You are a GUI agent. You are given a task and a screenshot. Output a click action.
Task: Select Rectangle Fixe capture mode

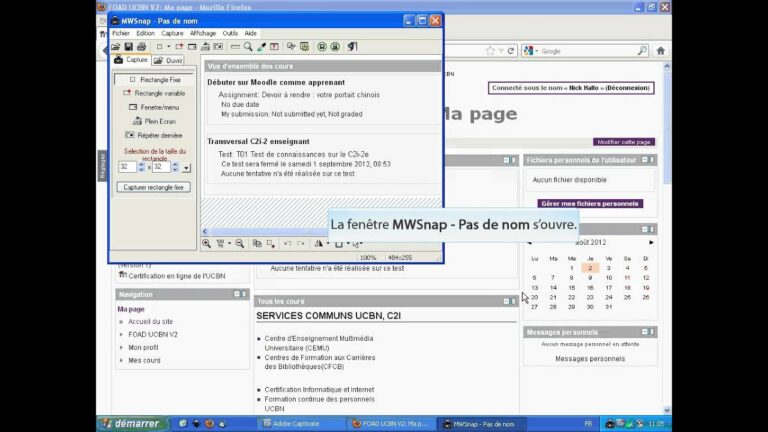154,79
